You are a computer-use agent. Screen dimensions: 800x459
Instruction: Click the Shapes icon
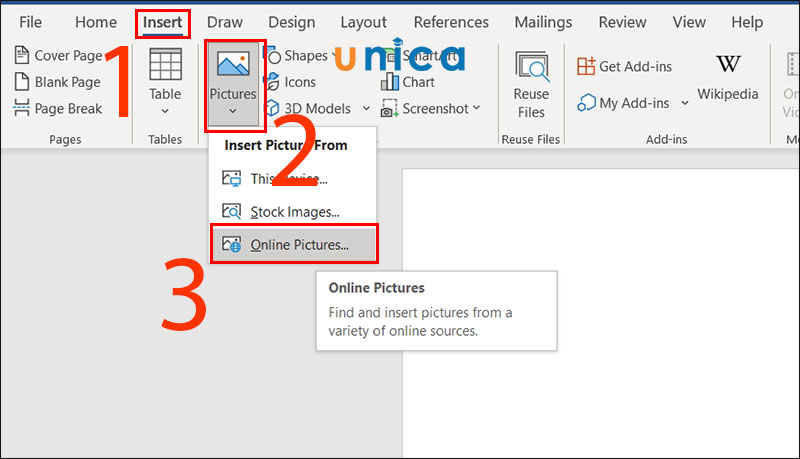[x=273, y=55]
